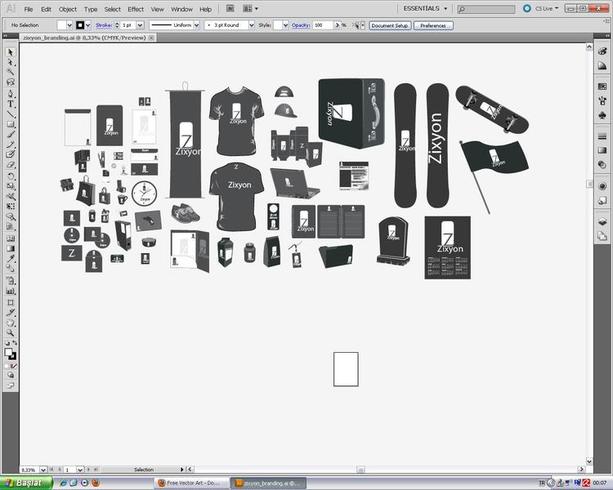Click the Stroke panel link
The image size is (613, 490).
coord(104,25)
